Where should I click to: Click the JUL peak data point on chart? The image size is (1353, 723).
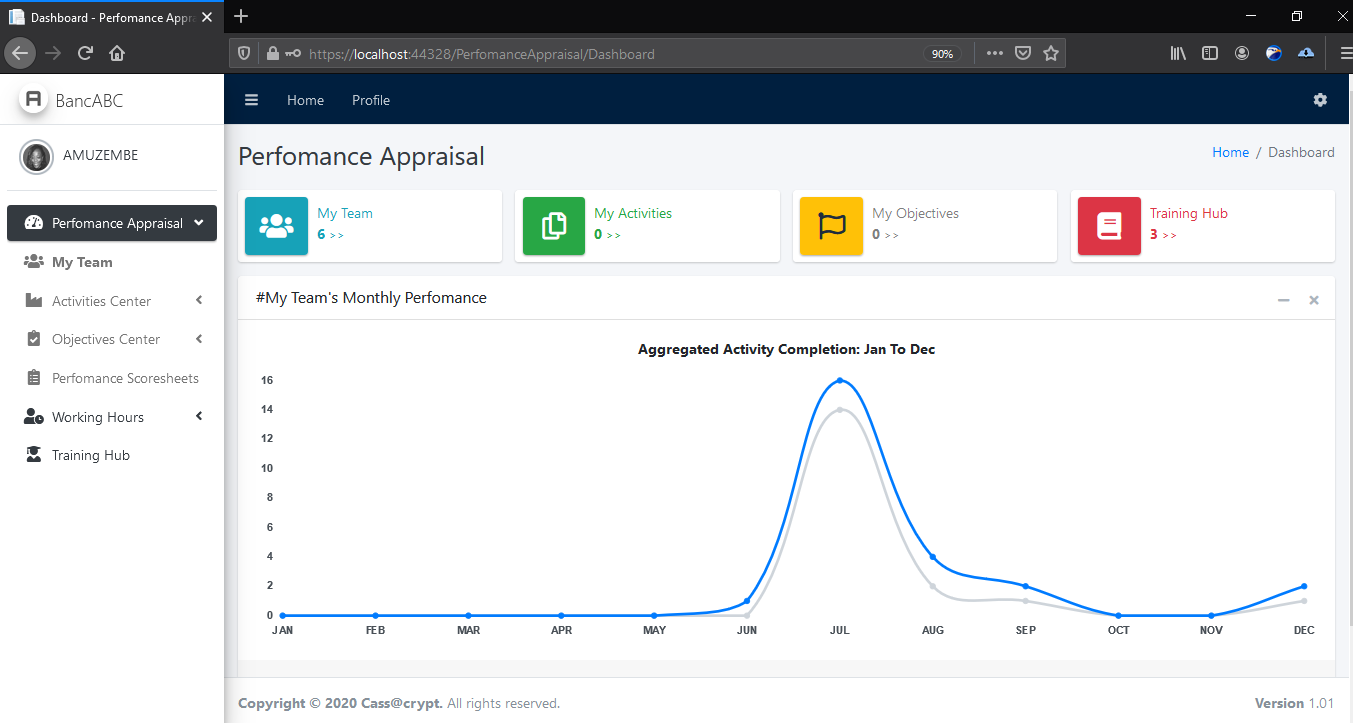click(839, 380)
